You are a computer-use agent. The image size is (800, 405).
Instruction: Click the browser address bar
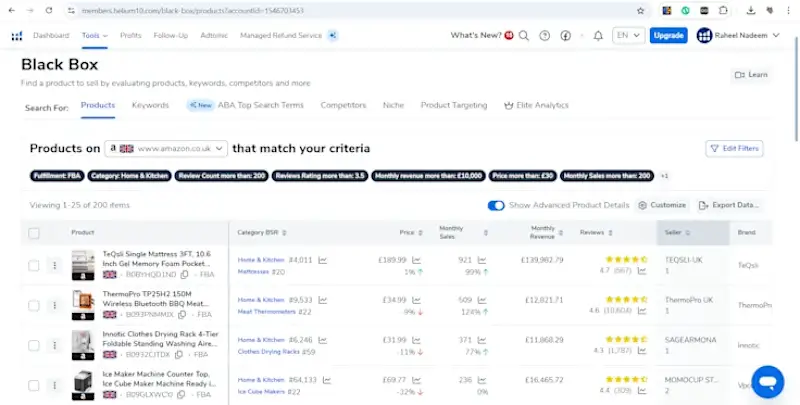(x=352, y=11)
